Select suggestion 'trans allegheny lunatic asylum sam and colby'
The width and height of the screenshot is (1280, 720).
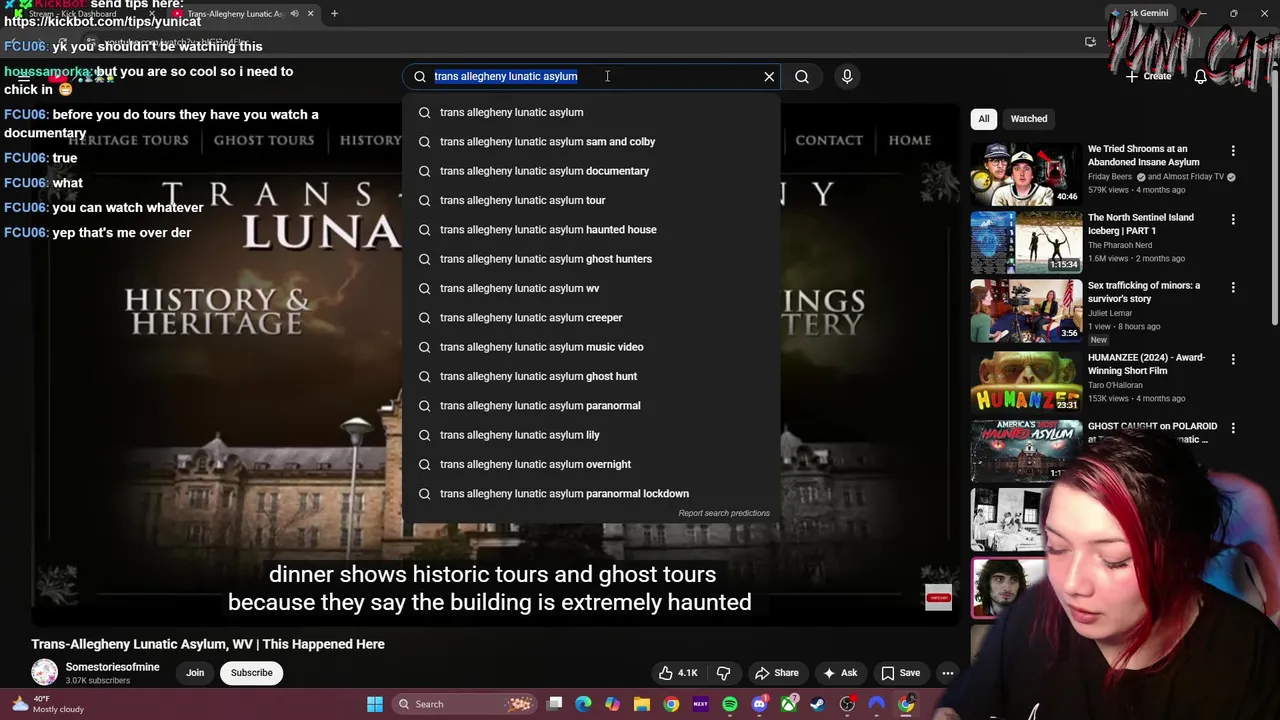click(591, 141)
